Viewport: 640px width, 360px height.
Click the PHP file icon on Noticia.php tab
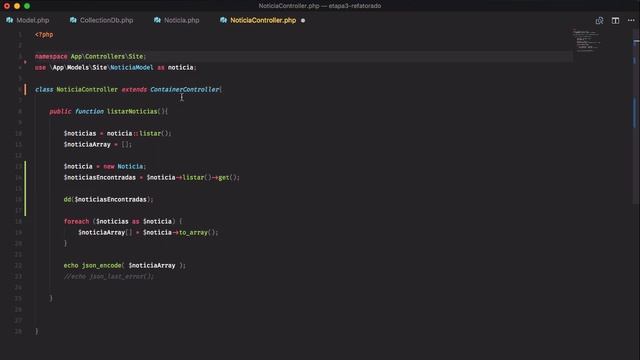157,20
